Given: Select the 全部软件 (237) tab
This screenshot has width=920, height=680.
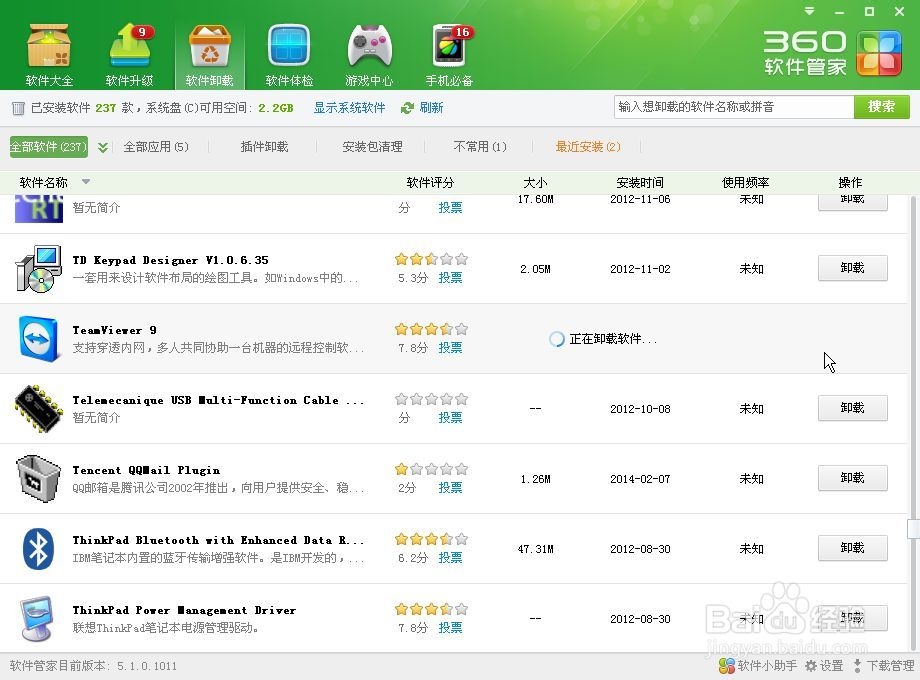Looking at the screenshot, I should pyautogui.click(x=49, y=147).
